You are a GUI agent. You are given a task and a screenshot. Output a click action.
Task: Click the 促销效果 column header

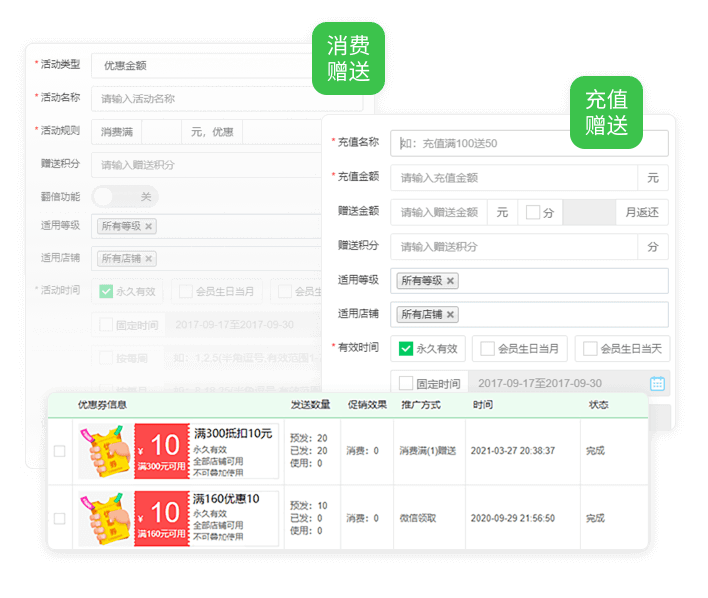[x=367, y=405]
